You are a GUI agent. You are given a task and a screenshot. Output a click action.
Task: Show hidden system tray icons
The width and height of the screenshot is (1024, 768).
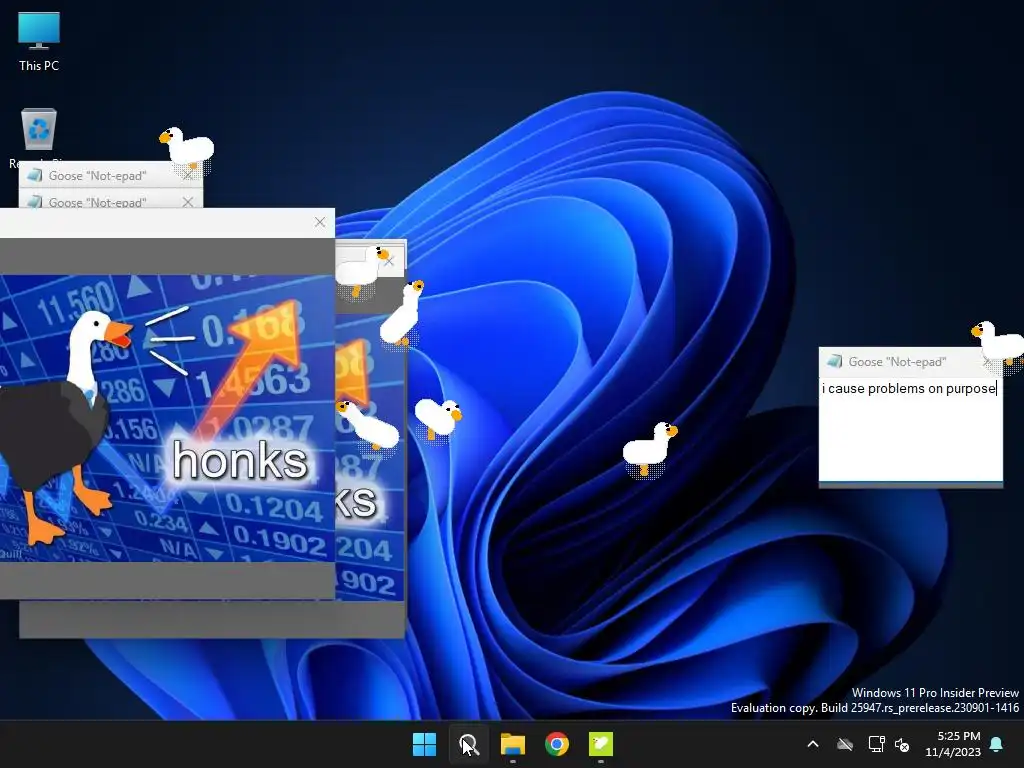pyautogui.click(x=813, y=744)
